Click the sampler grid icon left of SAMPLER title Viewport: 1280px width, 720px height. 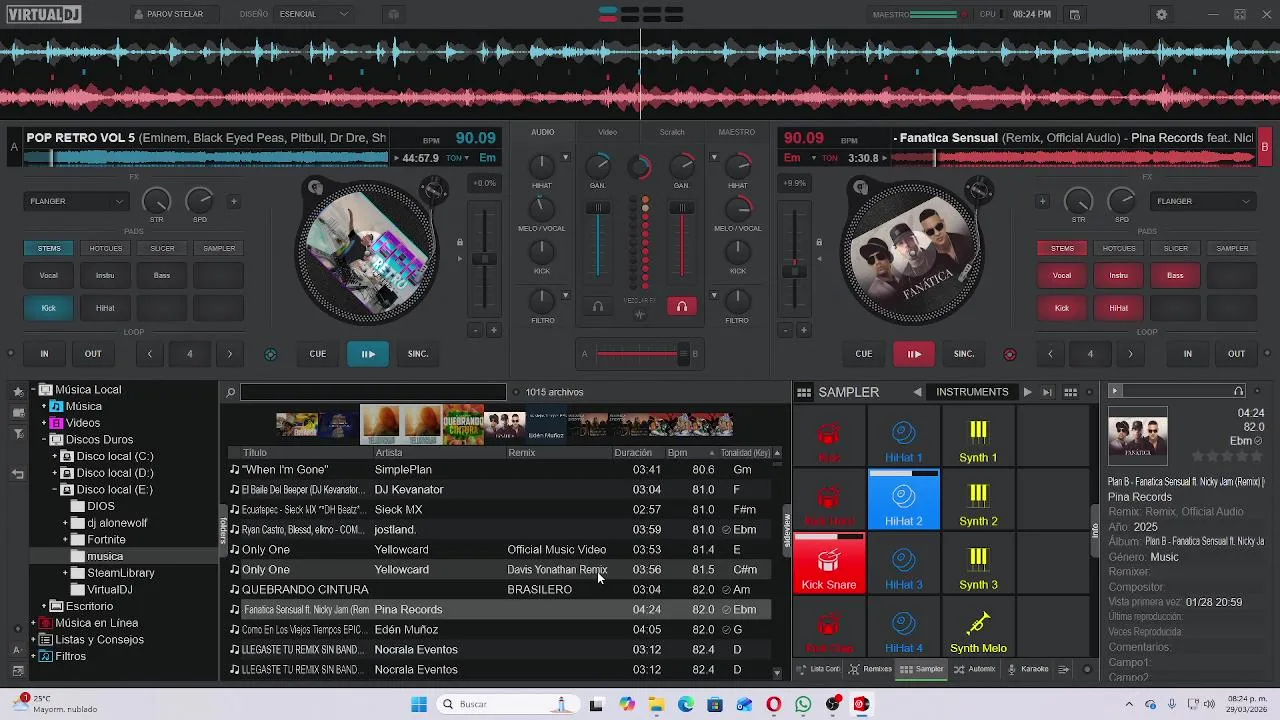(x=804, y=392)
